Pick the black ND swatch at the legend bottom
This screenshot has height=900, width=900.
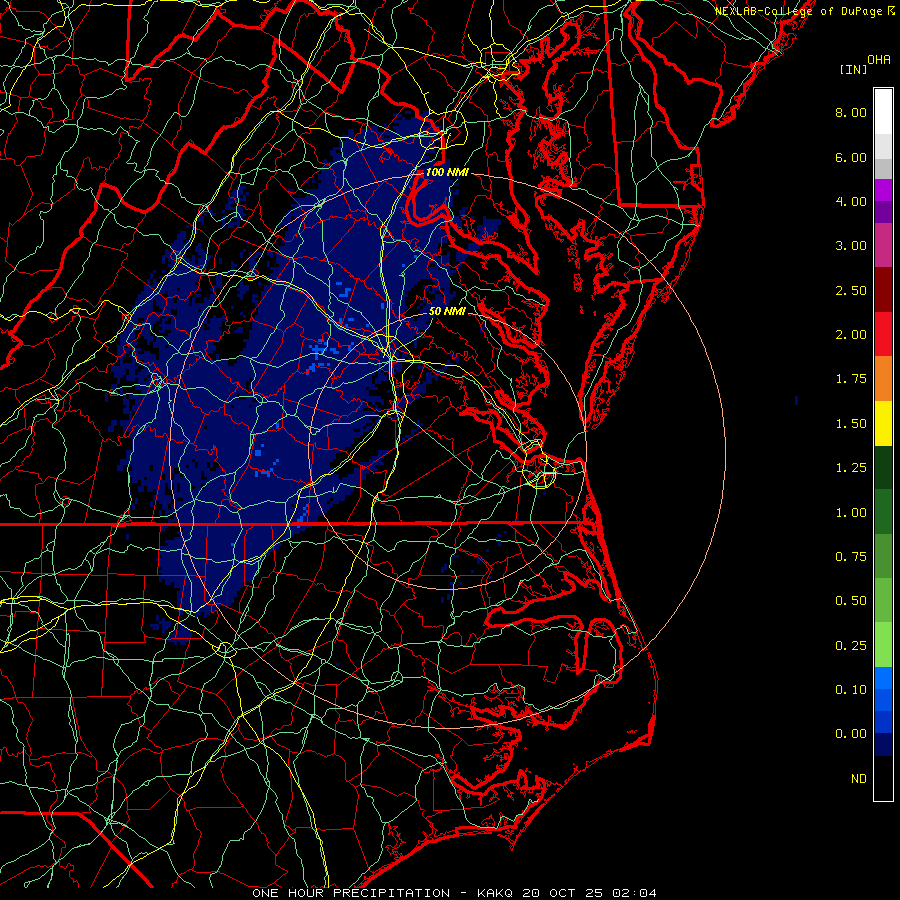click(883, 778)
